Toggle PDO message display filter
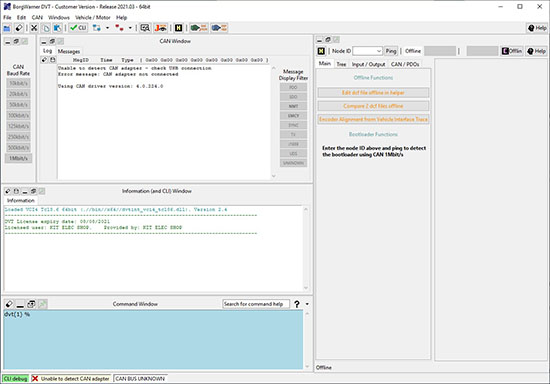550x384 pixels. [293, 87]
